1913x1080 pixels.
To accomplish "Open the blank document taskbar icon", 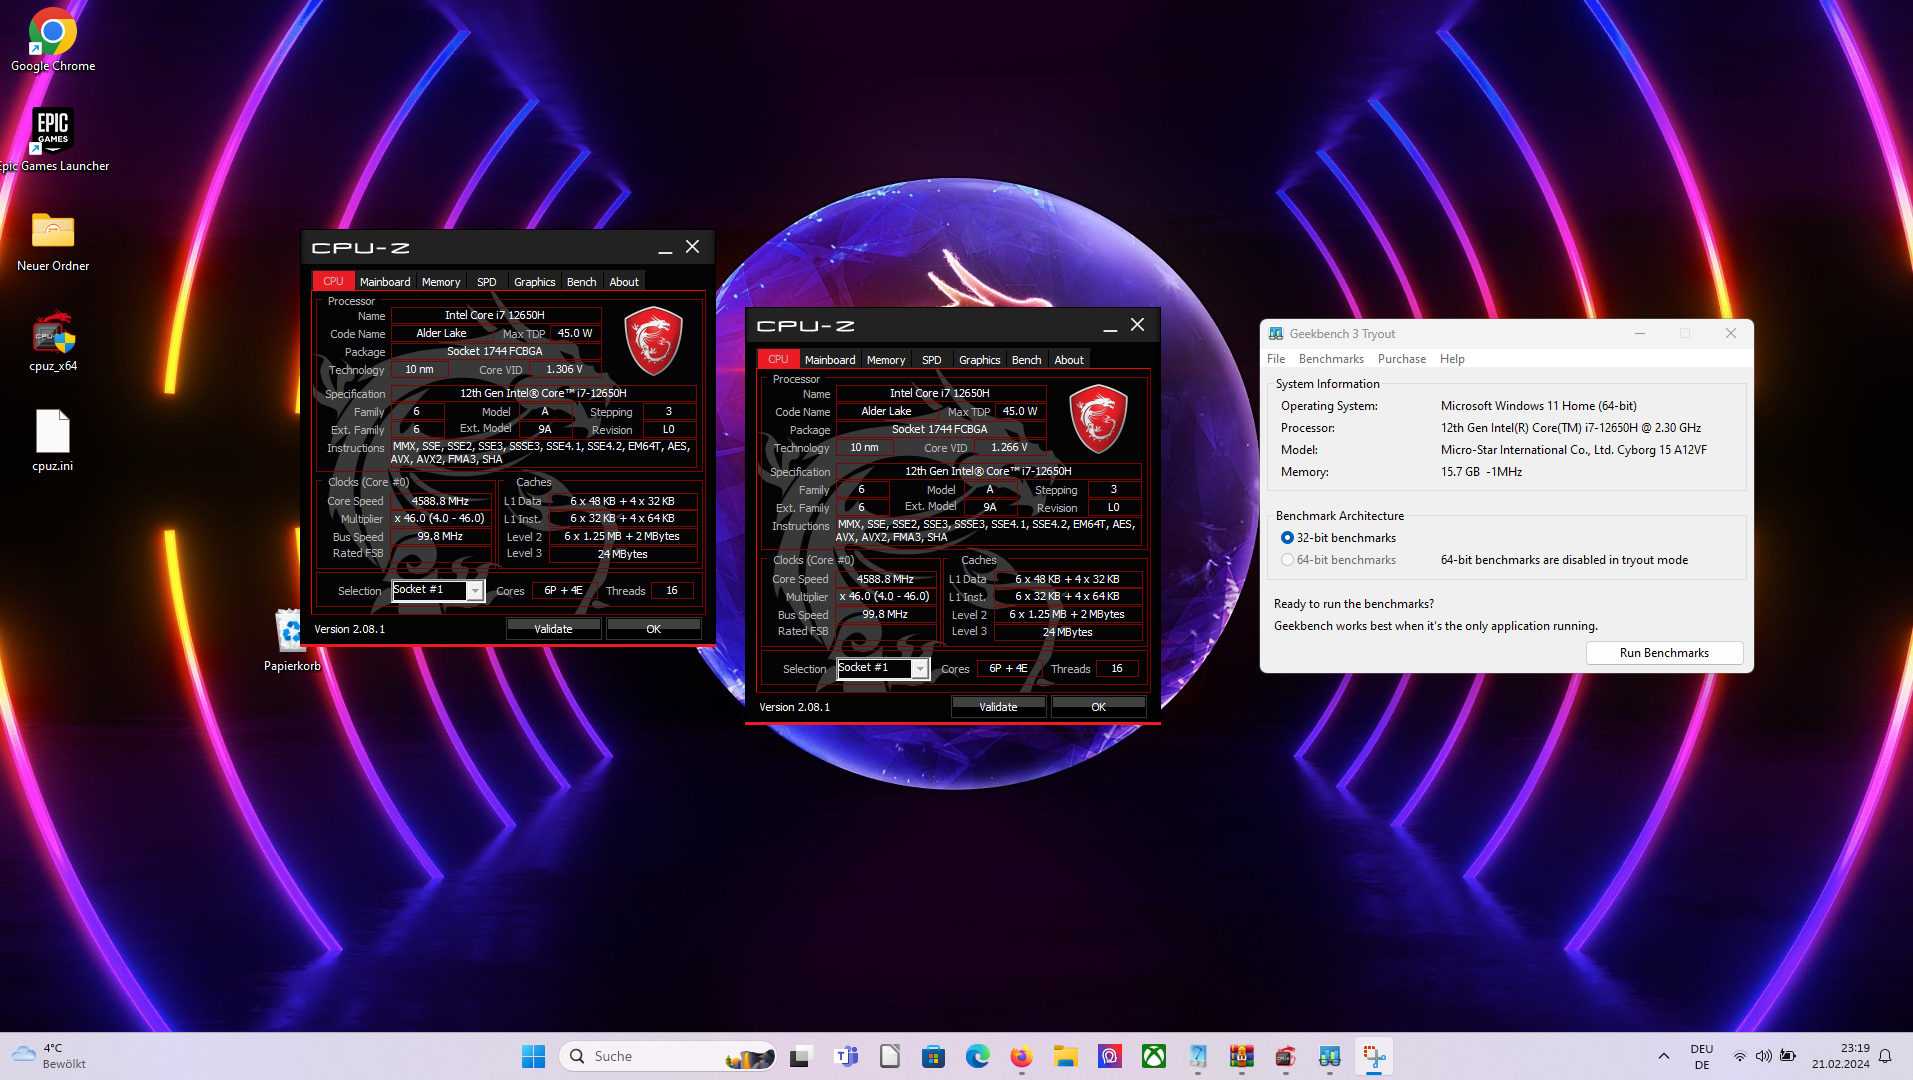I will tap(889, 1056).
